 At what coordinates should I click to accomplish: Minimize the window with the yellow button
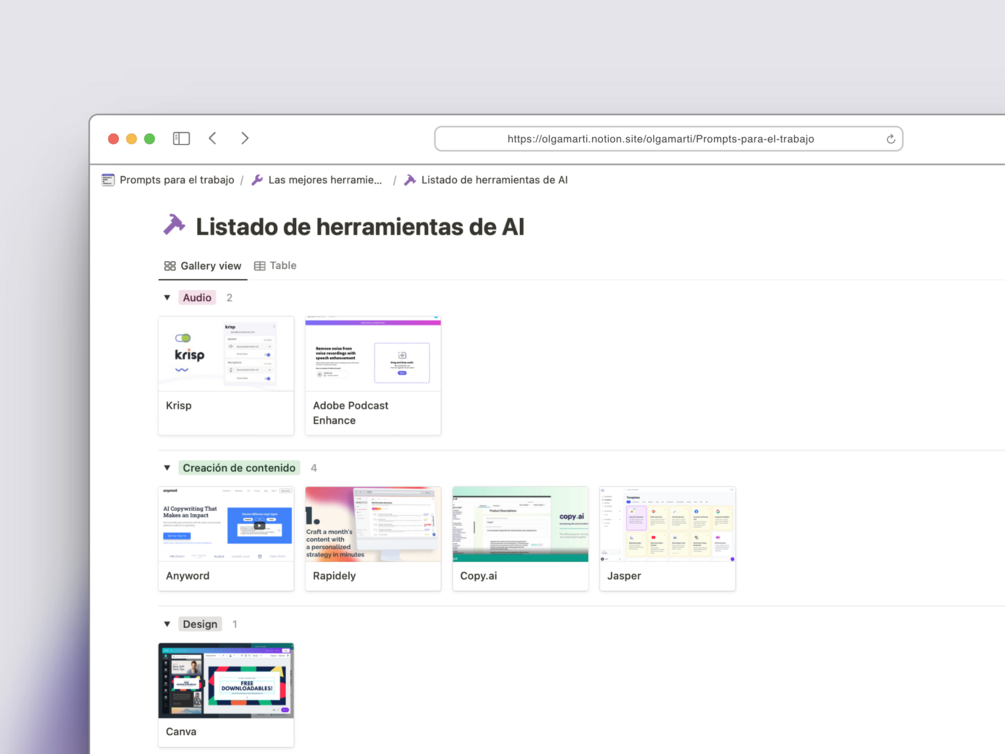[131, 139]
